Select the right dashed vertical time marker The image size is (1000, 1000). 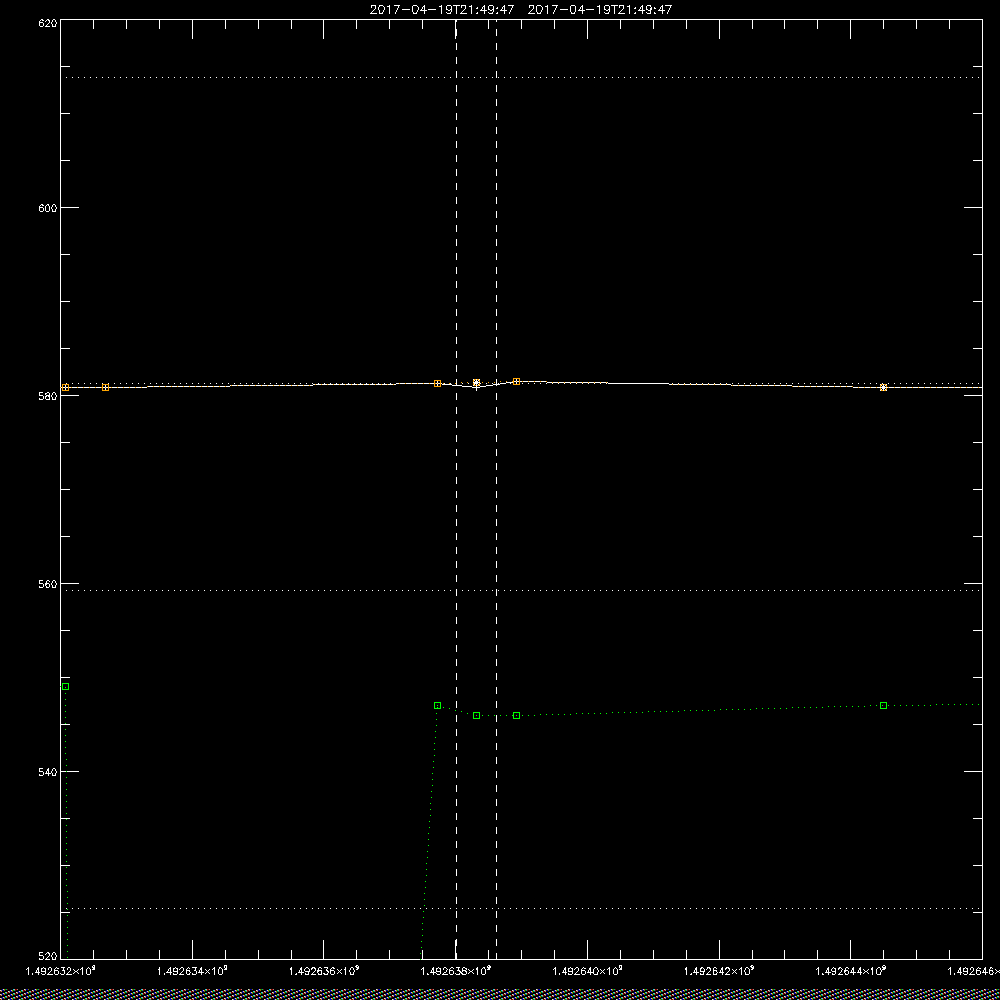pyautogui.click(x=496, y=489)
